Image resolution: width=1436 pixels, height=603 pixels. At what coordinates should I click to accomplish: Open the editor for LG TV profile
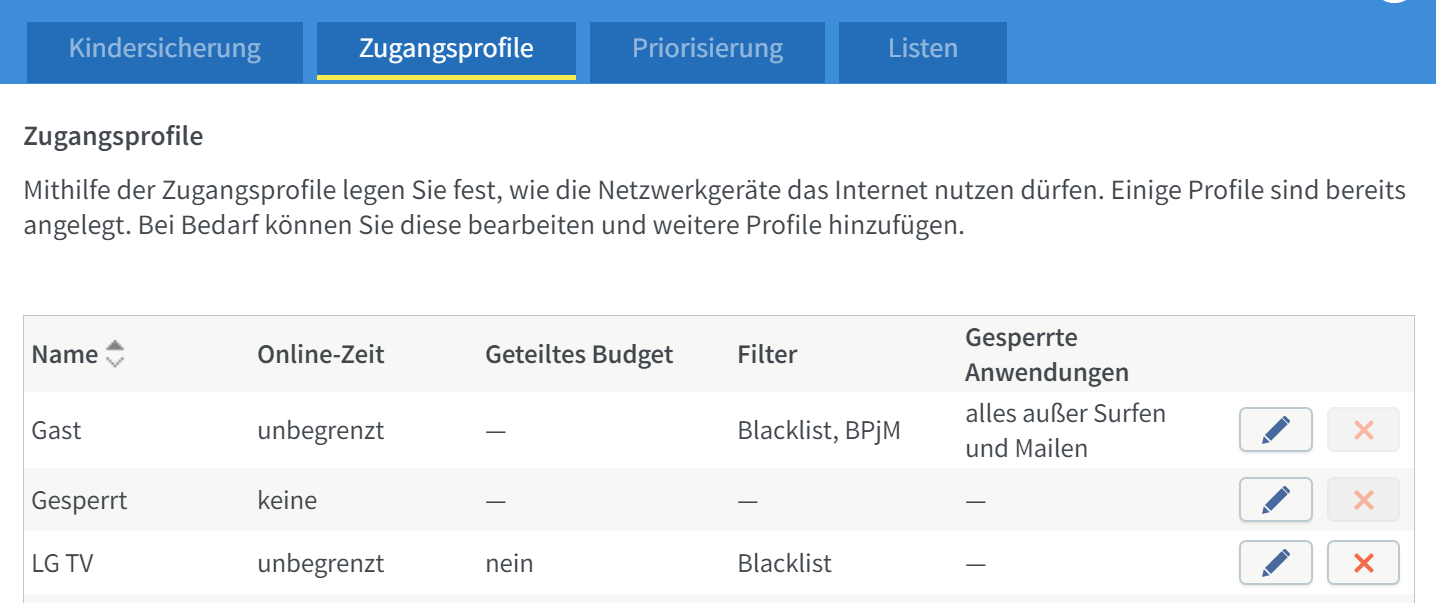pos(1275,563)
